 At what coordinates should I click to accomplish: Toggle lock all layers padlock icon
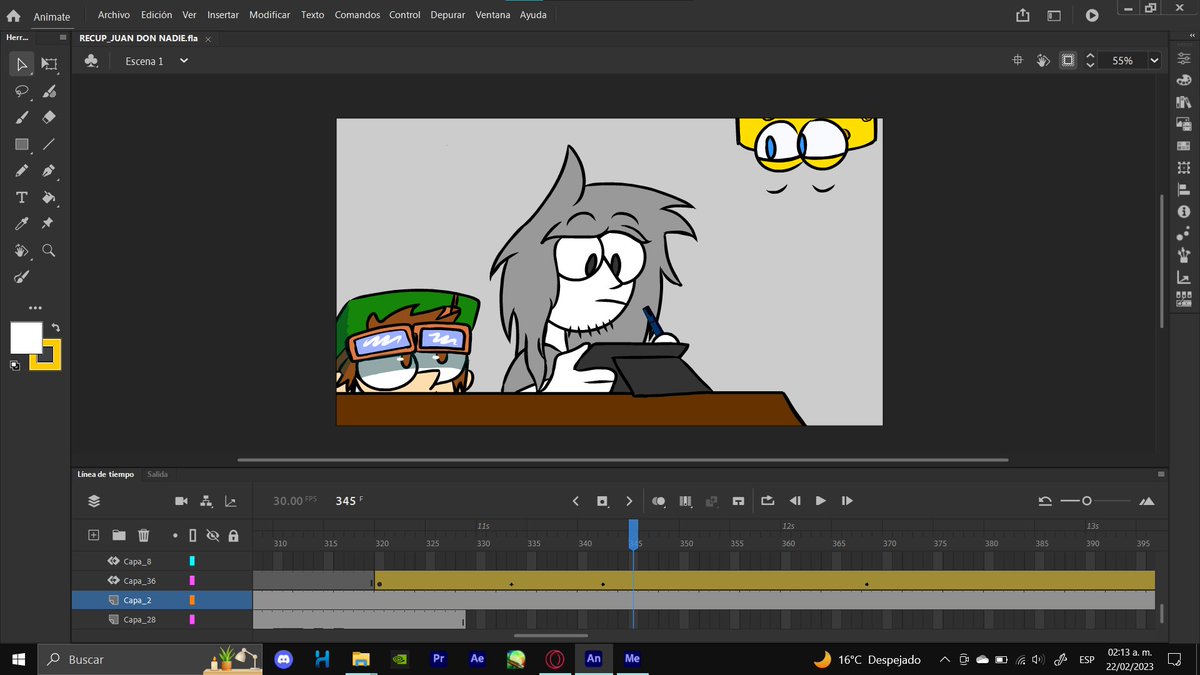click(233, 535)
